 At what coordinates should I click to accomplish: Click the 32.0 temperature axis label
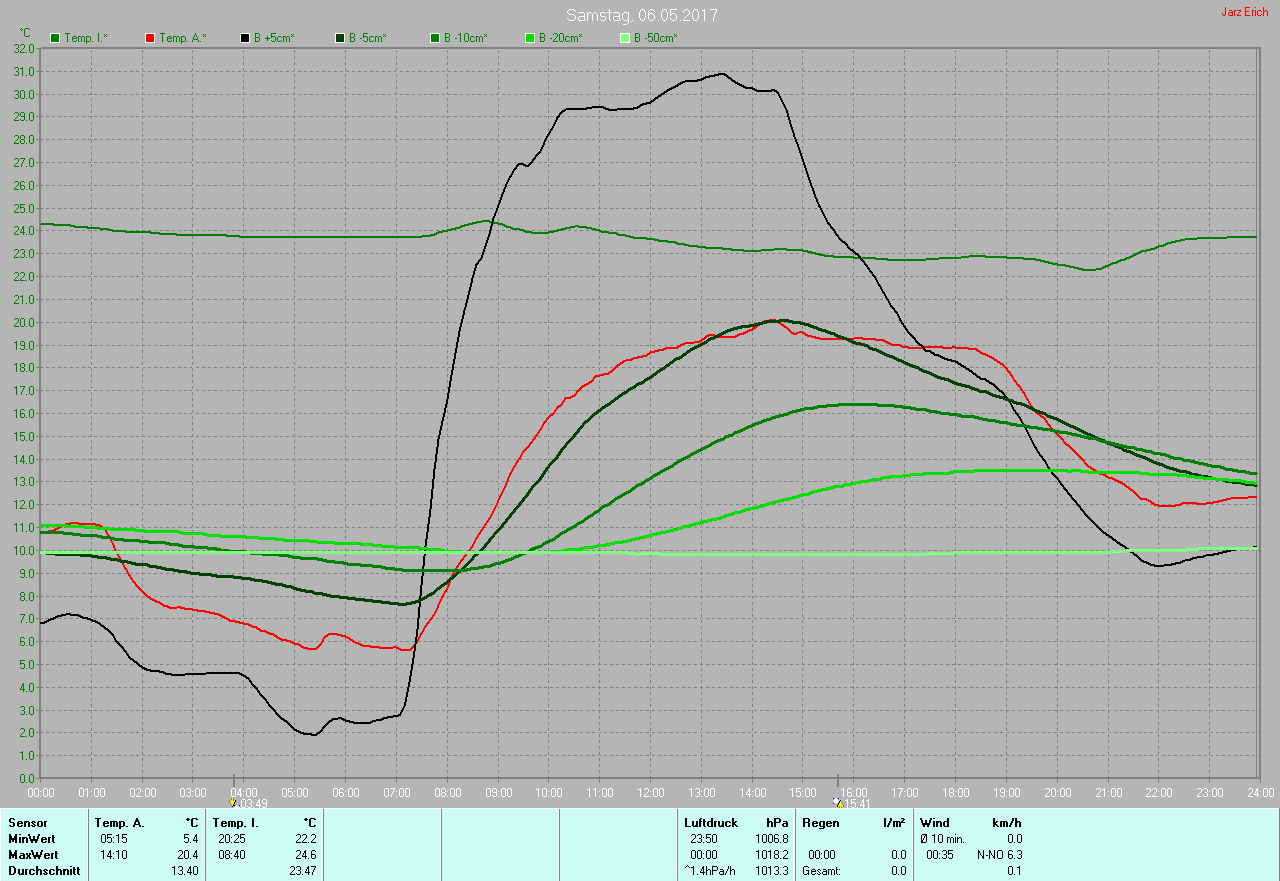coord(26,48)
